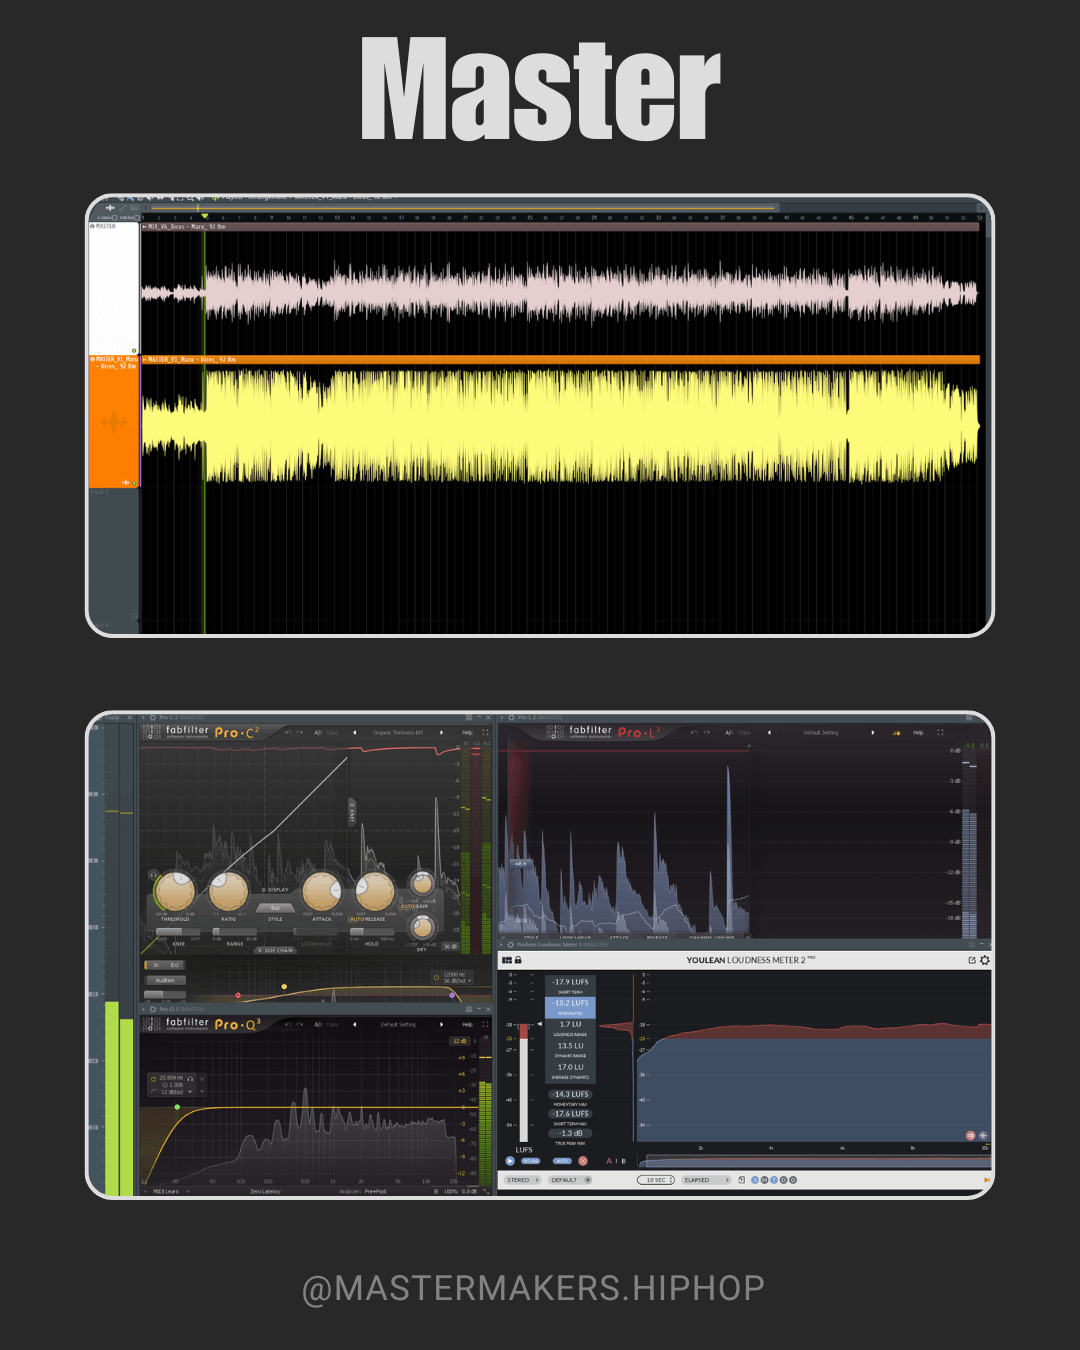The height and width of the screenshot is (1350, 1080).
Task: Open the 12 dB display range selector
Action: click(x=459, y=1041)
